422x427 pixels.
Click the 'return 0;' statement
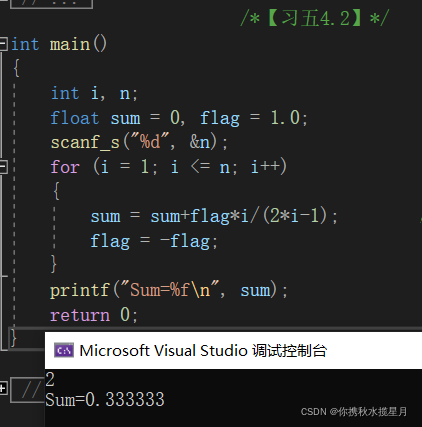94,315
